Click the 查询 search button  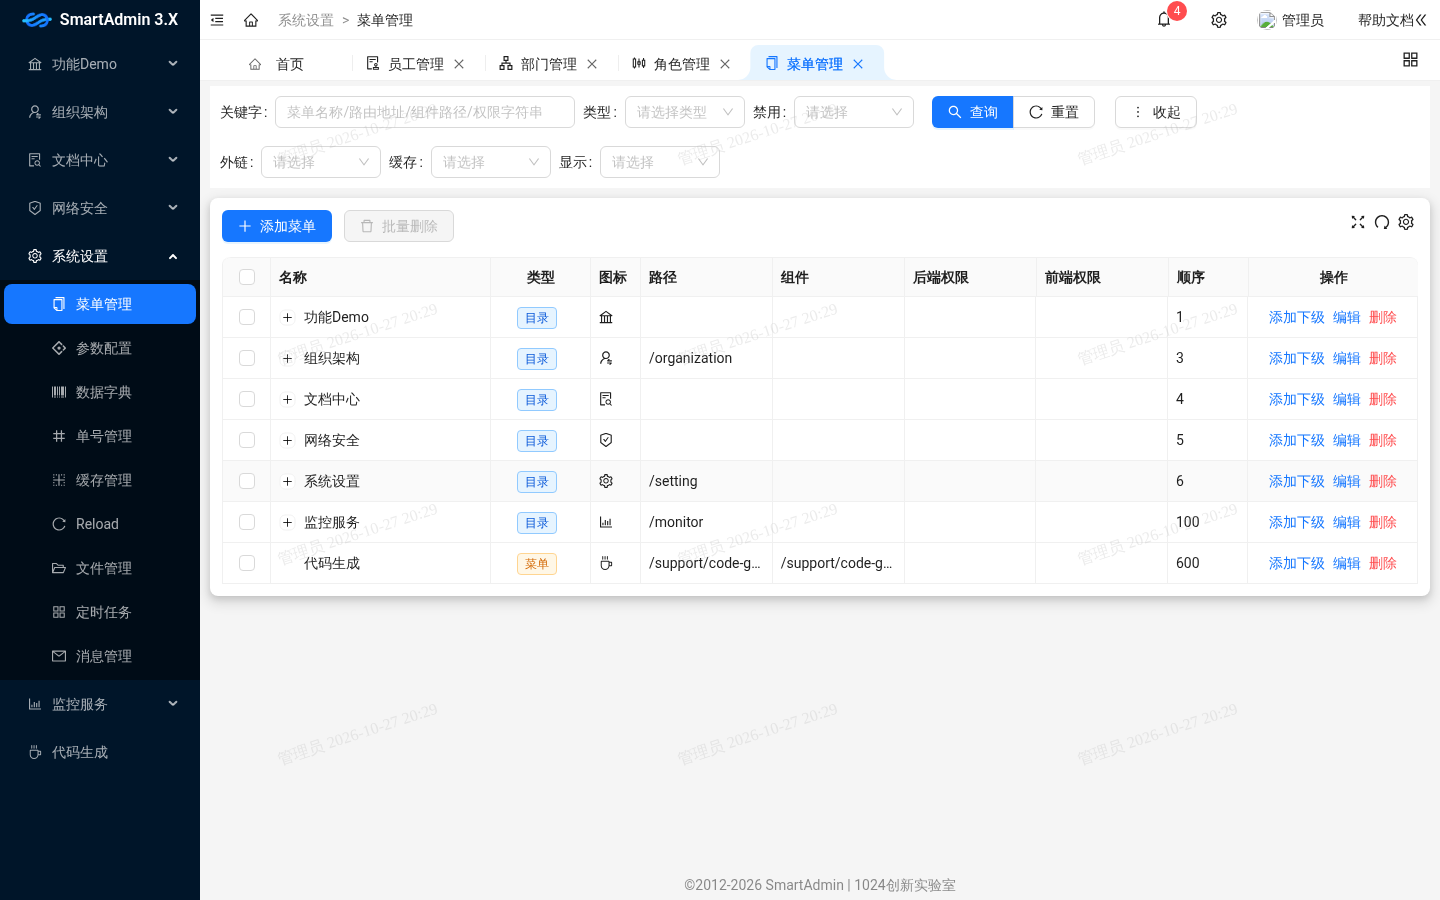coord(973,112)
